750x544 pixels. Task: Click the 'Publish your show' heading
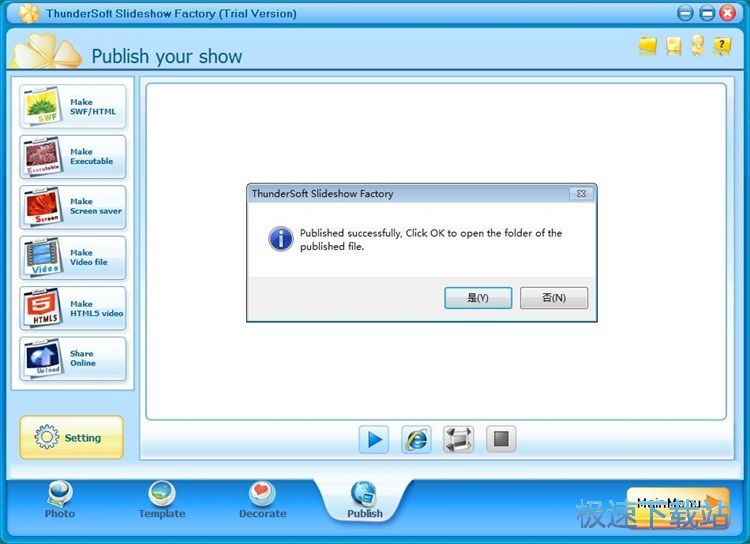pyautogui.click(x=167, y=56)
